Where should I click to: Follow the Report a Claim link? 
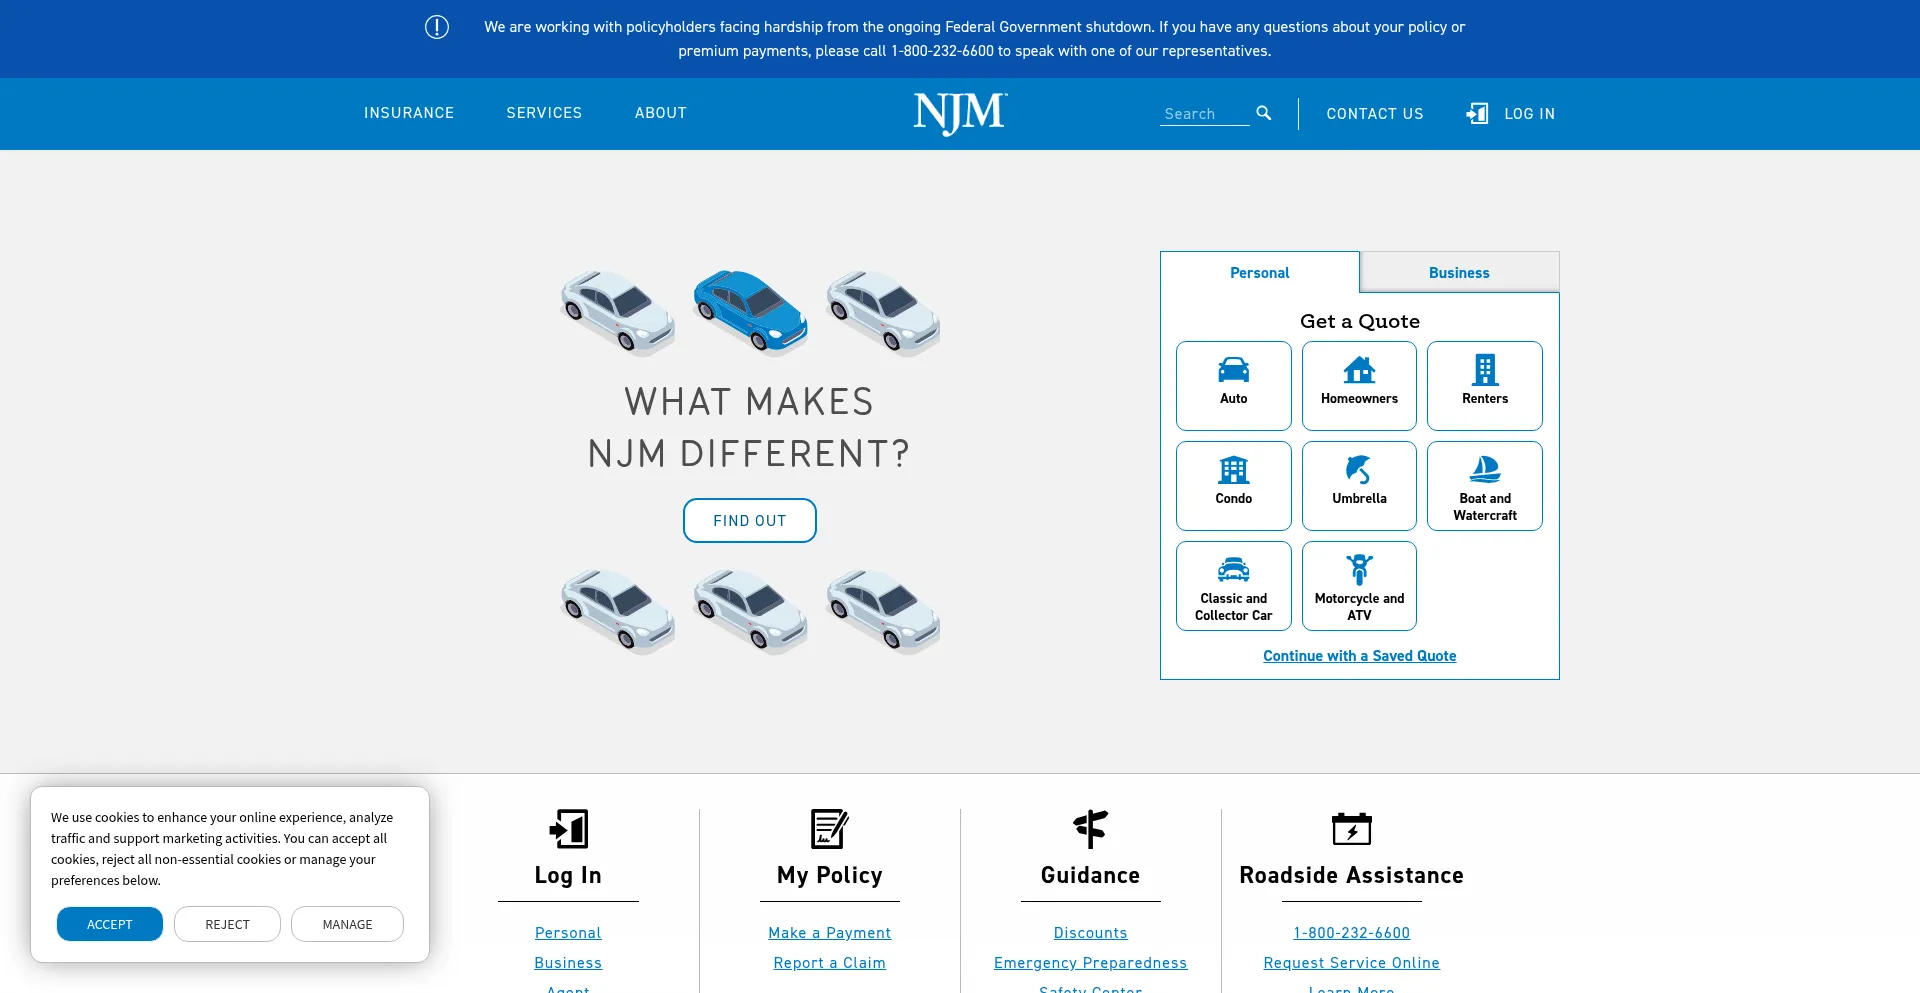[830, 963]
